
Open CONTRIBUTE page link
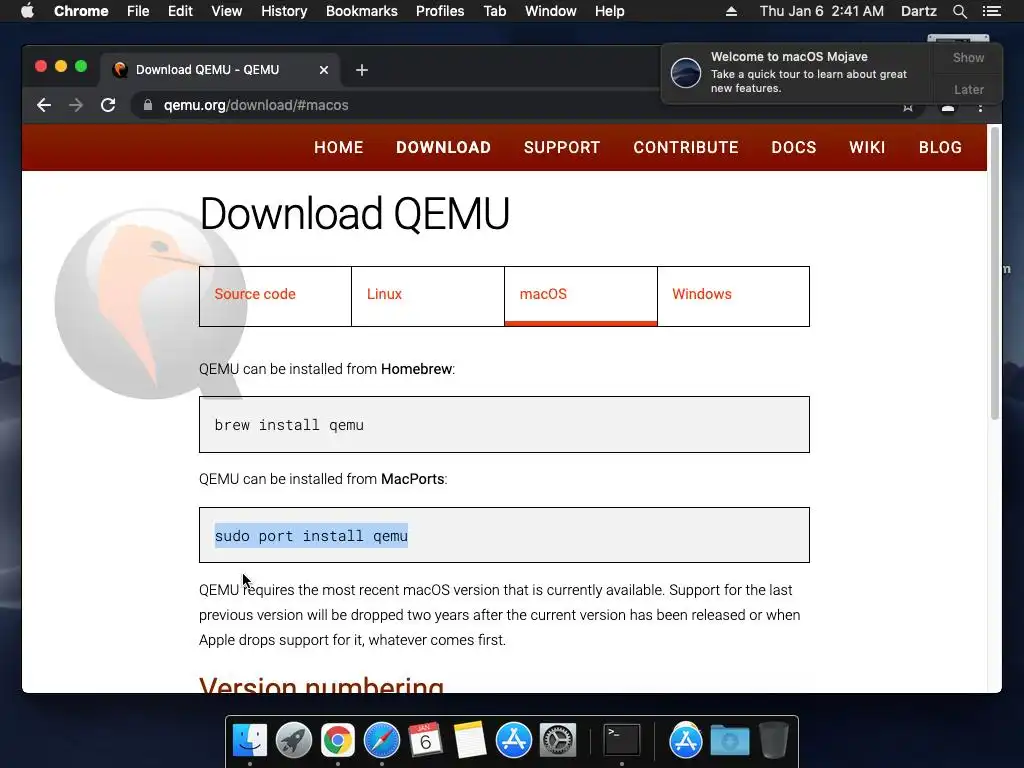coord(686,148)
